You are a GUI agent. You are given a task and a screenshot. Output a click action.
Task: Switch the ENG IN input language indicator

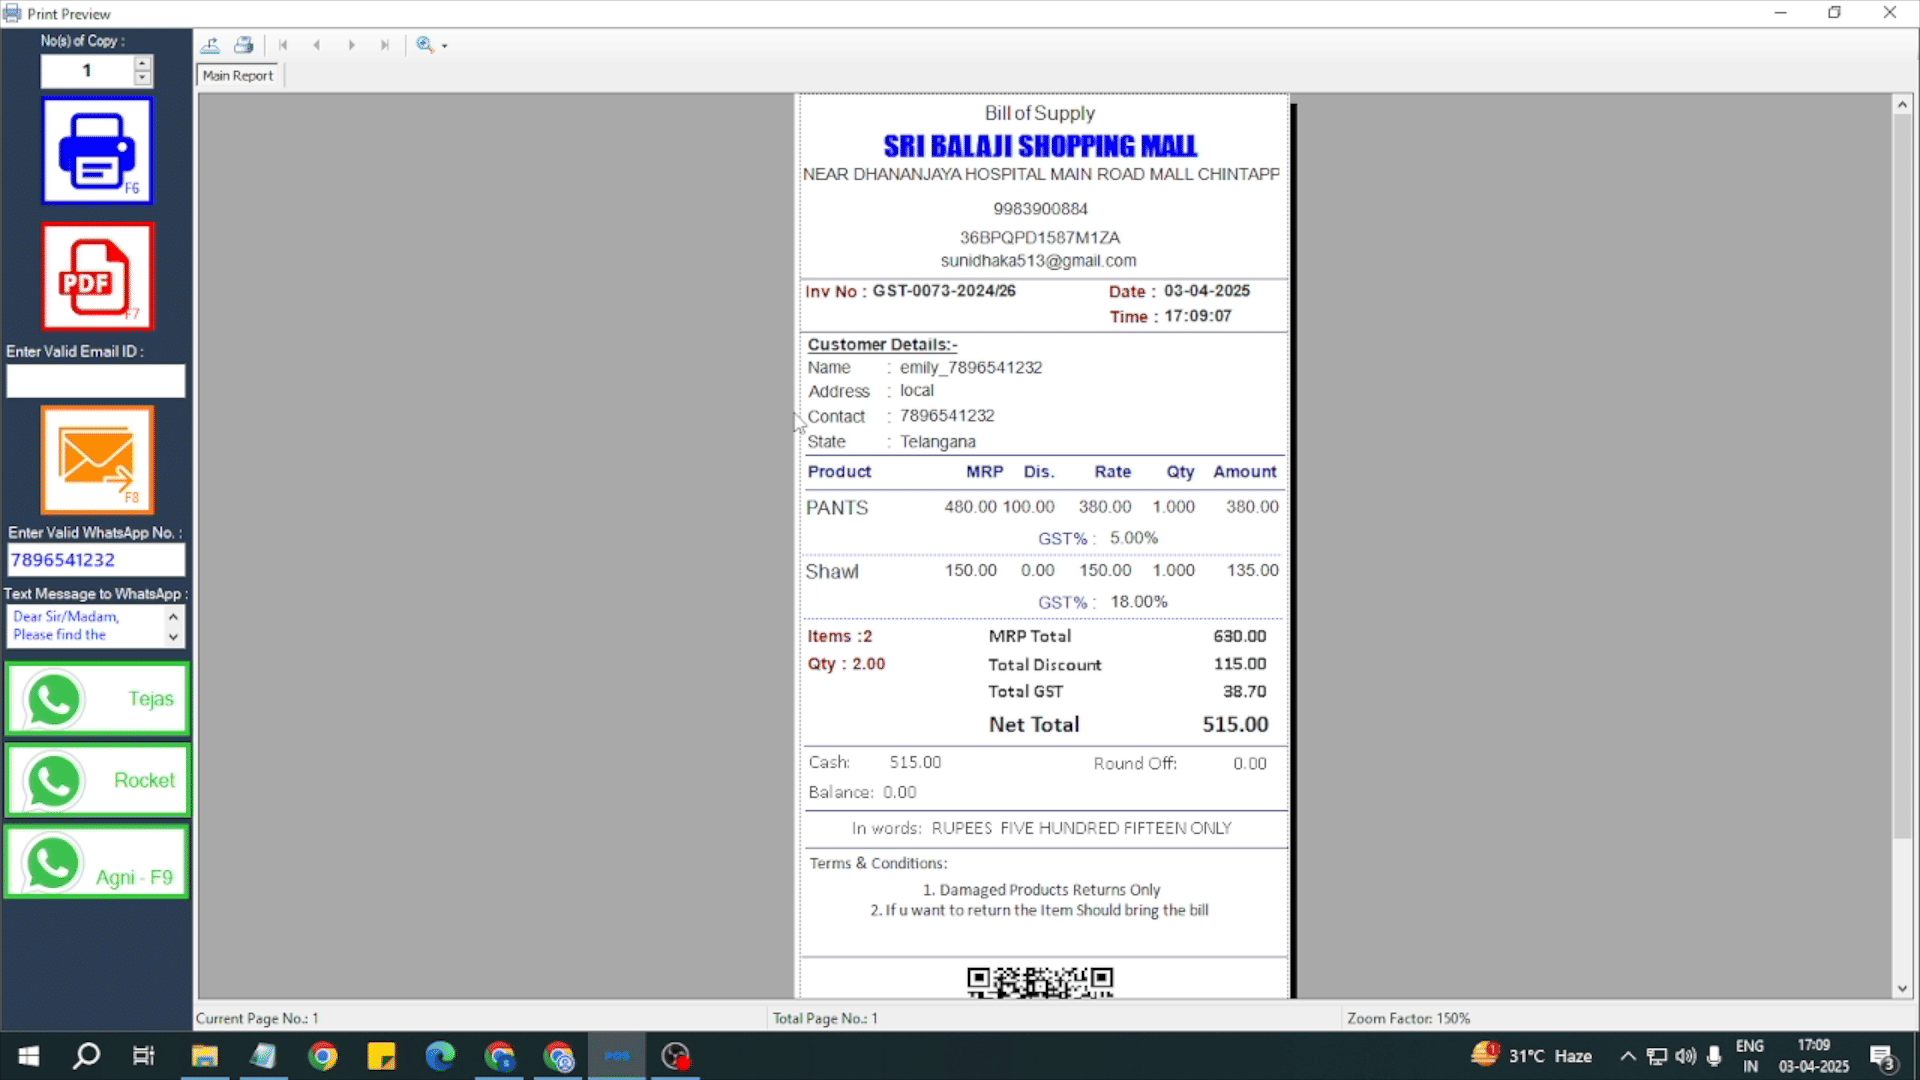point(1750,1056)
